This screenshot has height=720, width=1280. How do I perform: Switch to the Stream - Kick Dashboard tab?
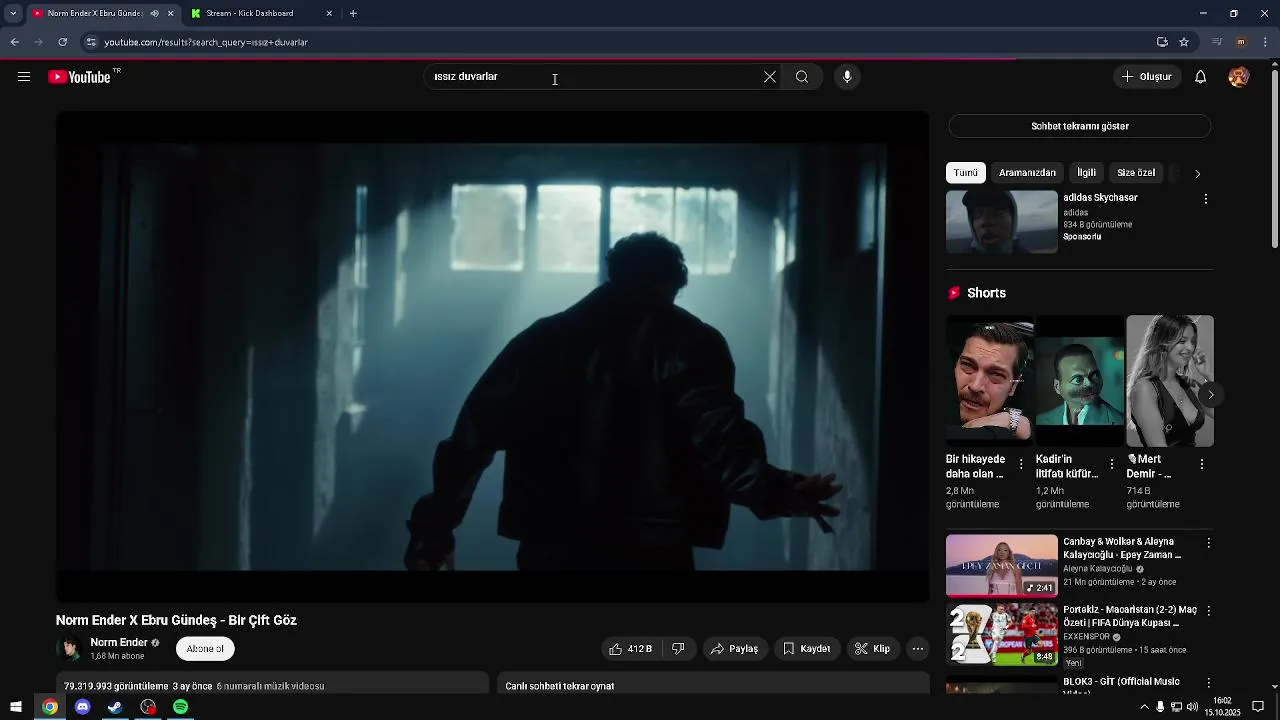coord(252,14)
